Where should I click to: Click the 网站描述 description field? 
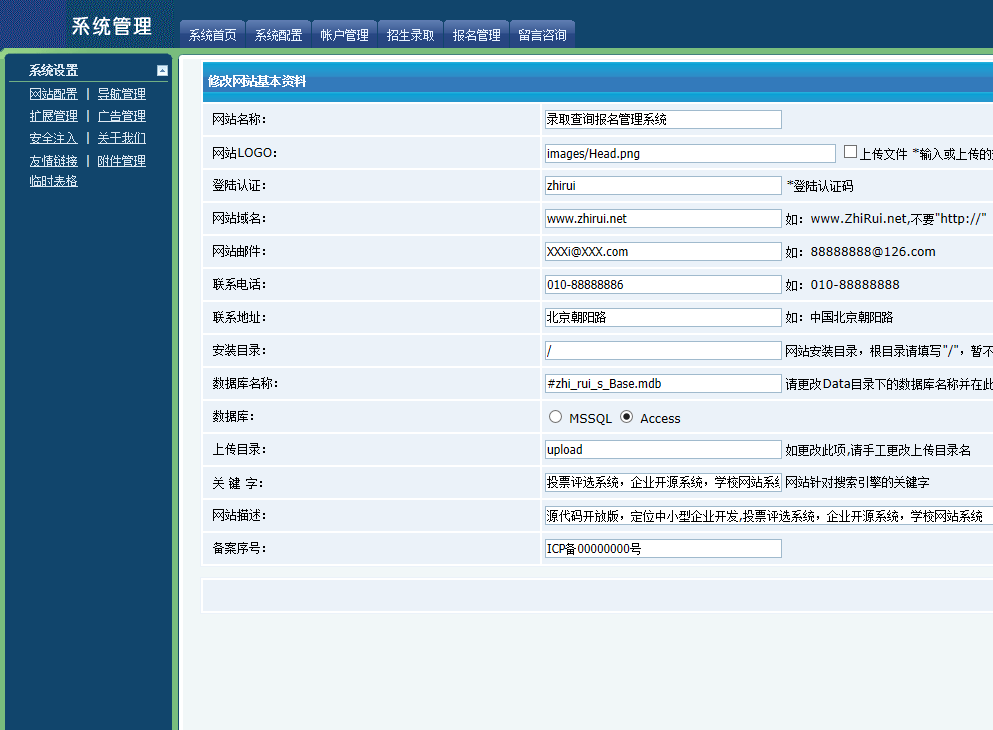coord(768,515)
